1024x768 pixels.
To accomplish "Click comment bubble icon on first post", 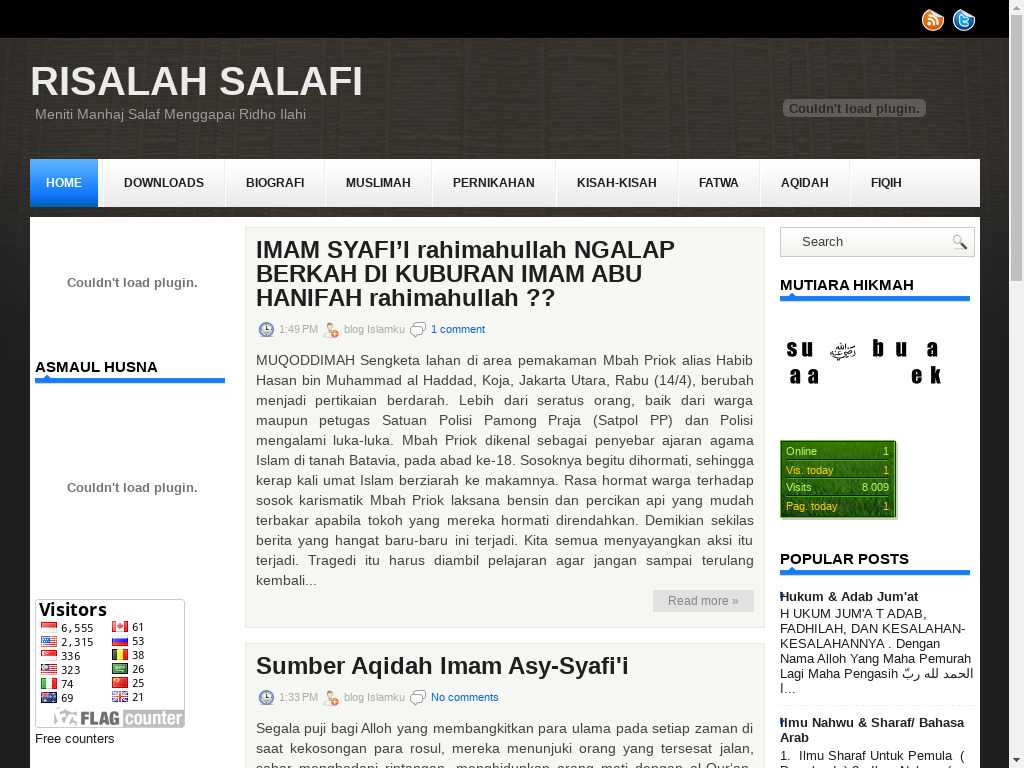I will [x=418, y=330].
